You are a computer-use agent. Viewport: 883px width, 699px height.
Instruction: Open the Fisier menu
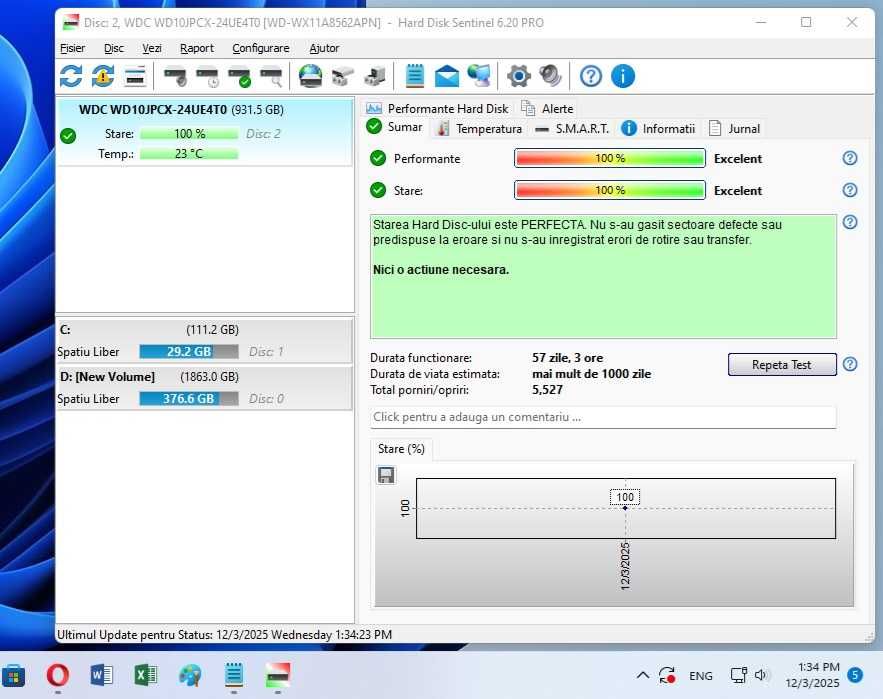point(73,48)
